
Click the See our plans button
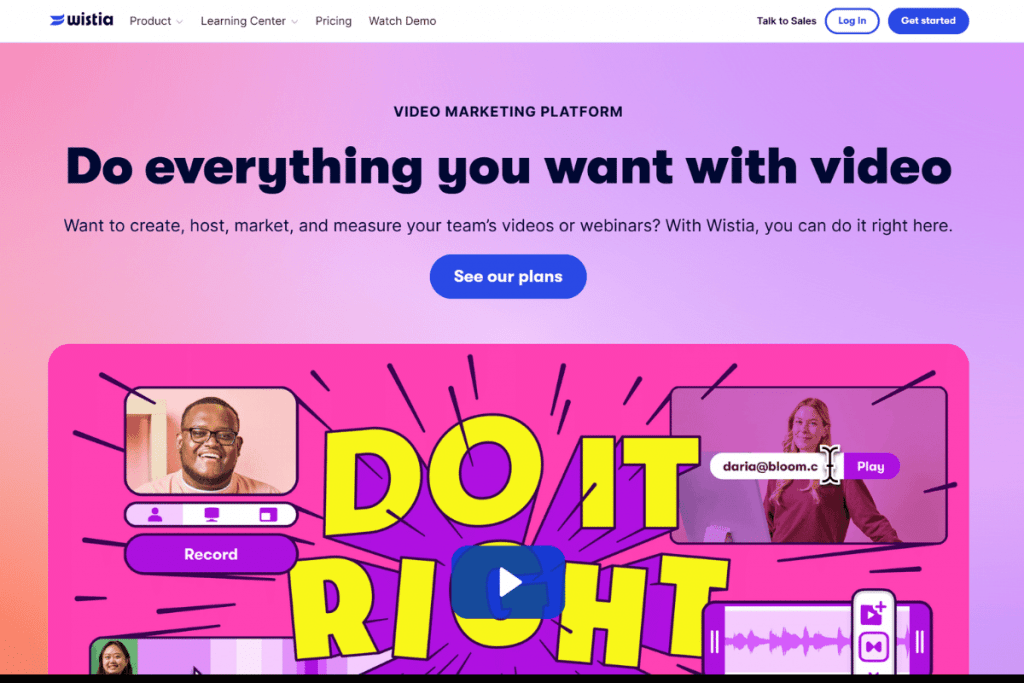[x=508, y=276]
